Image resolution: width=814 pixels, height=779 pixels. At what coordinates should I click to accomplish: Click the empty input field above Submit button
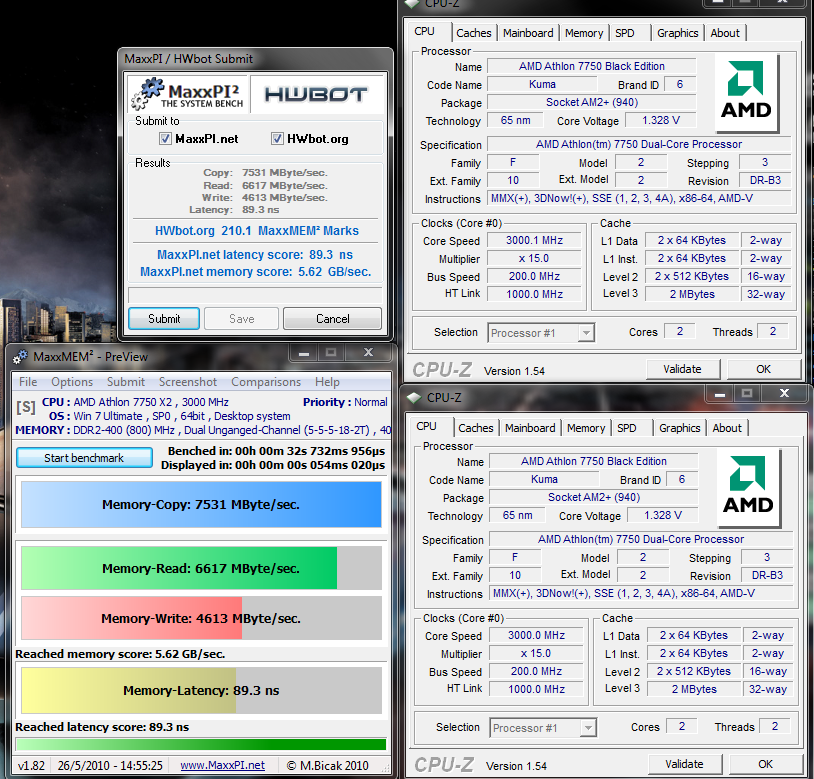pos(255,295)
